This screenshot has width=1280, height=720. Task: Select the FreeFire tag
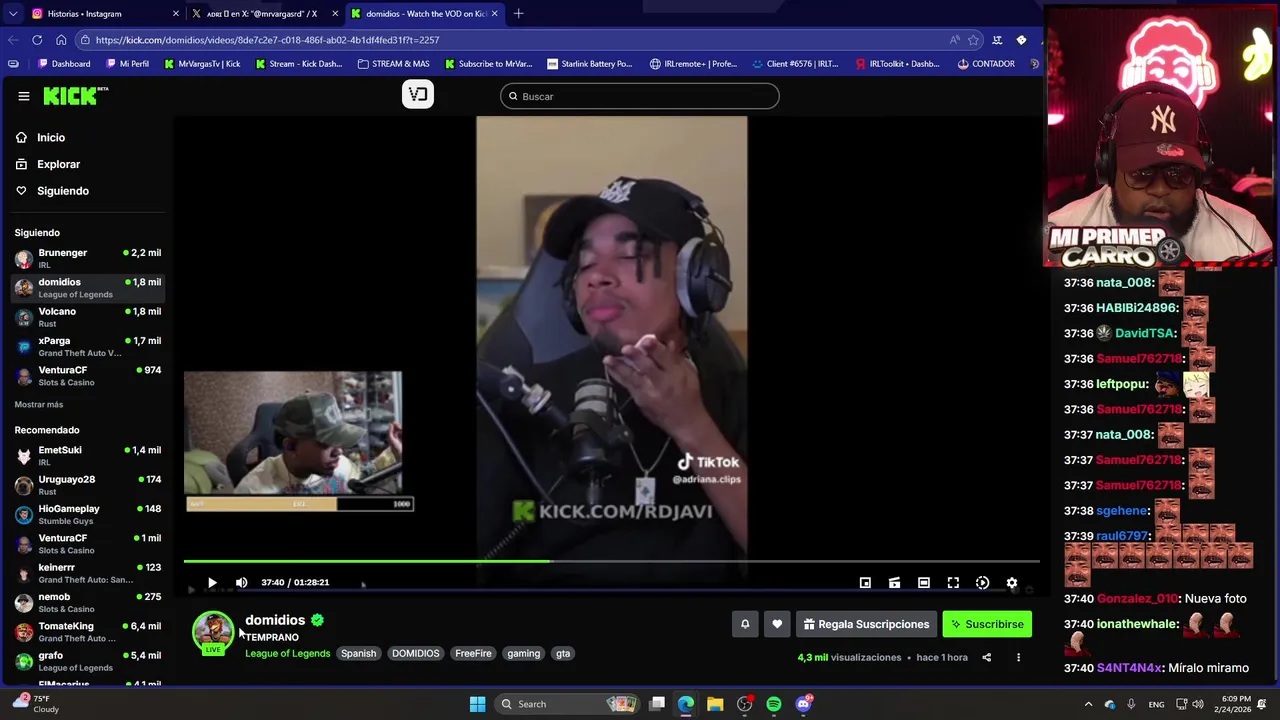pyautogui.click(x=473, y=653)
